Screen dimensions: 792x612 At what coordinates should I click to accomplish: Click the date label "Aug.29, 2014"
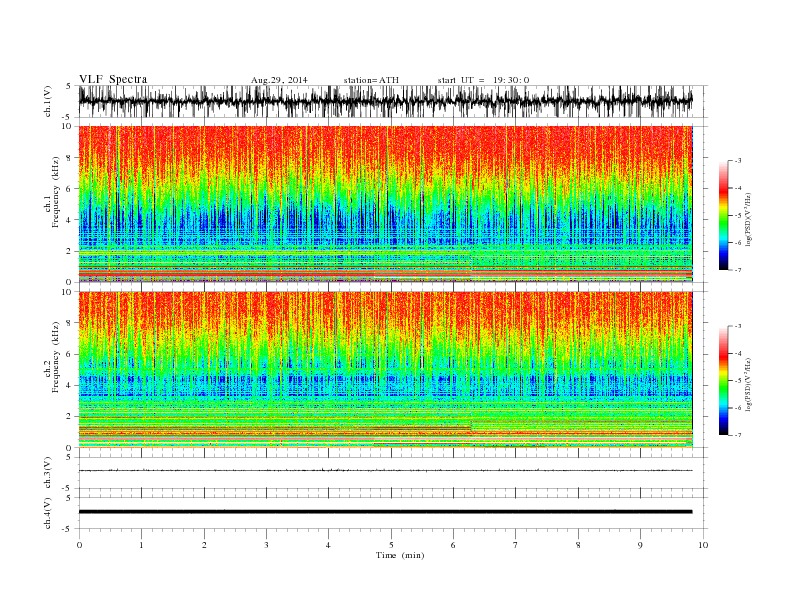click(279, 80)
